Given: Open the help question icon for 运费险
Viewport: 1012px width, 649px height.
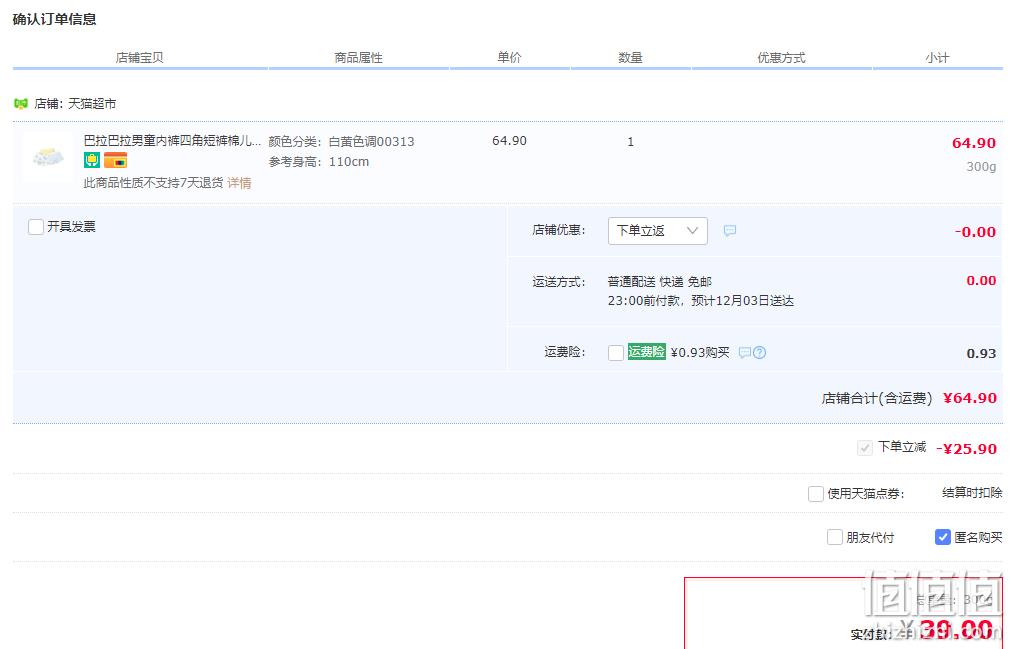Looking at the screenshot, I should [x=760, y=352].
